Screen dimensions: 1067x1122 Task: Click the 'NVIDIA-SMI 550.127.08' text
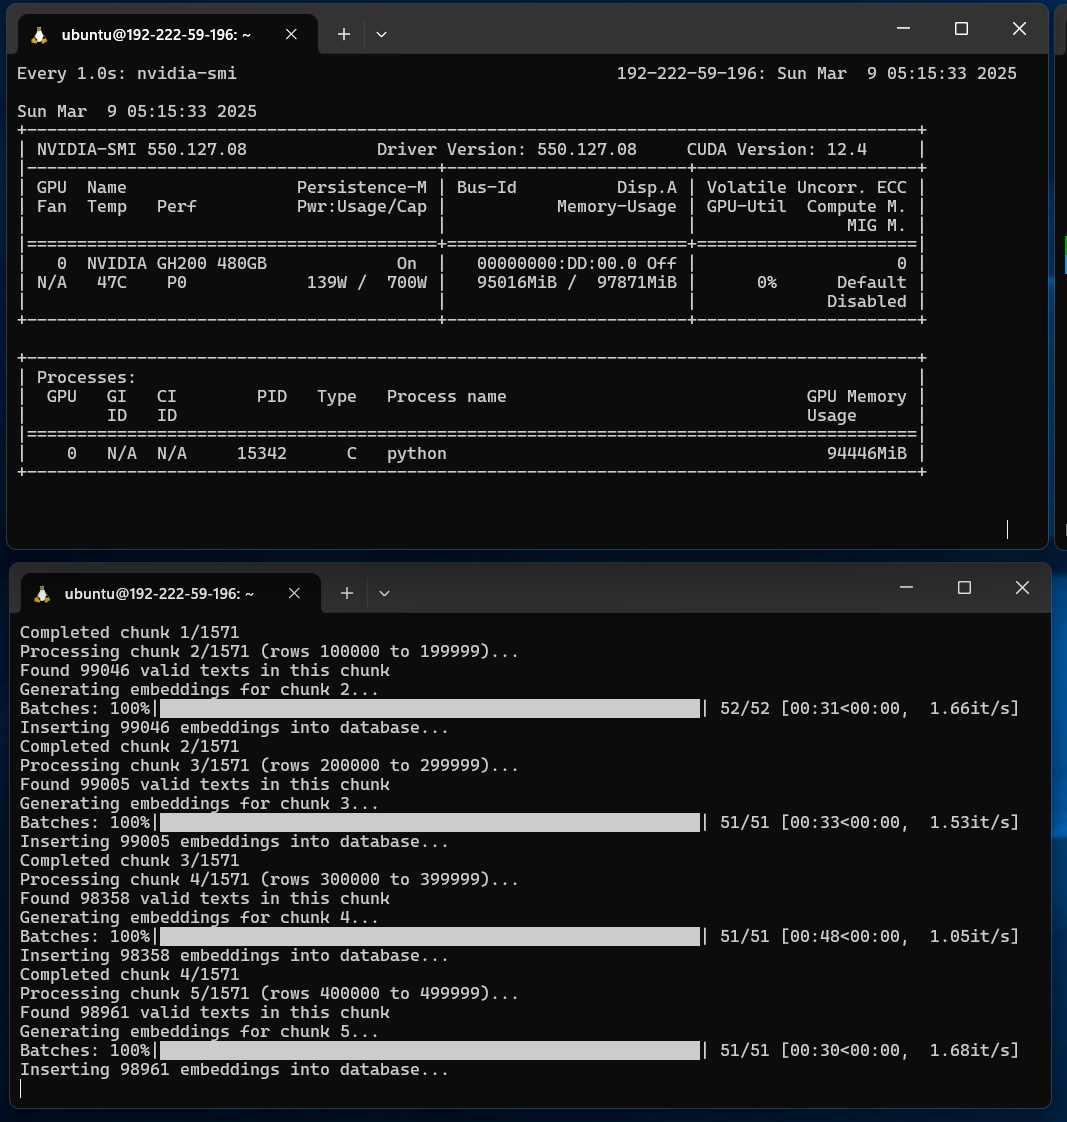(142, 150)
